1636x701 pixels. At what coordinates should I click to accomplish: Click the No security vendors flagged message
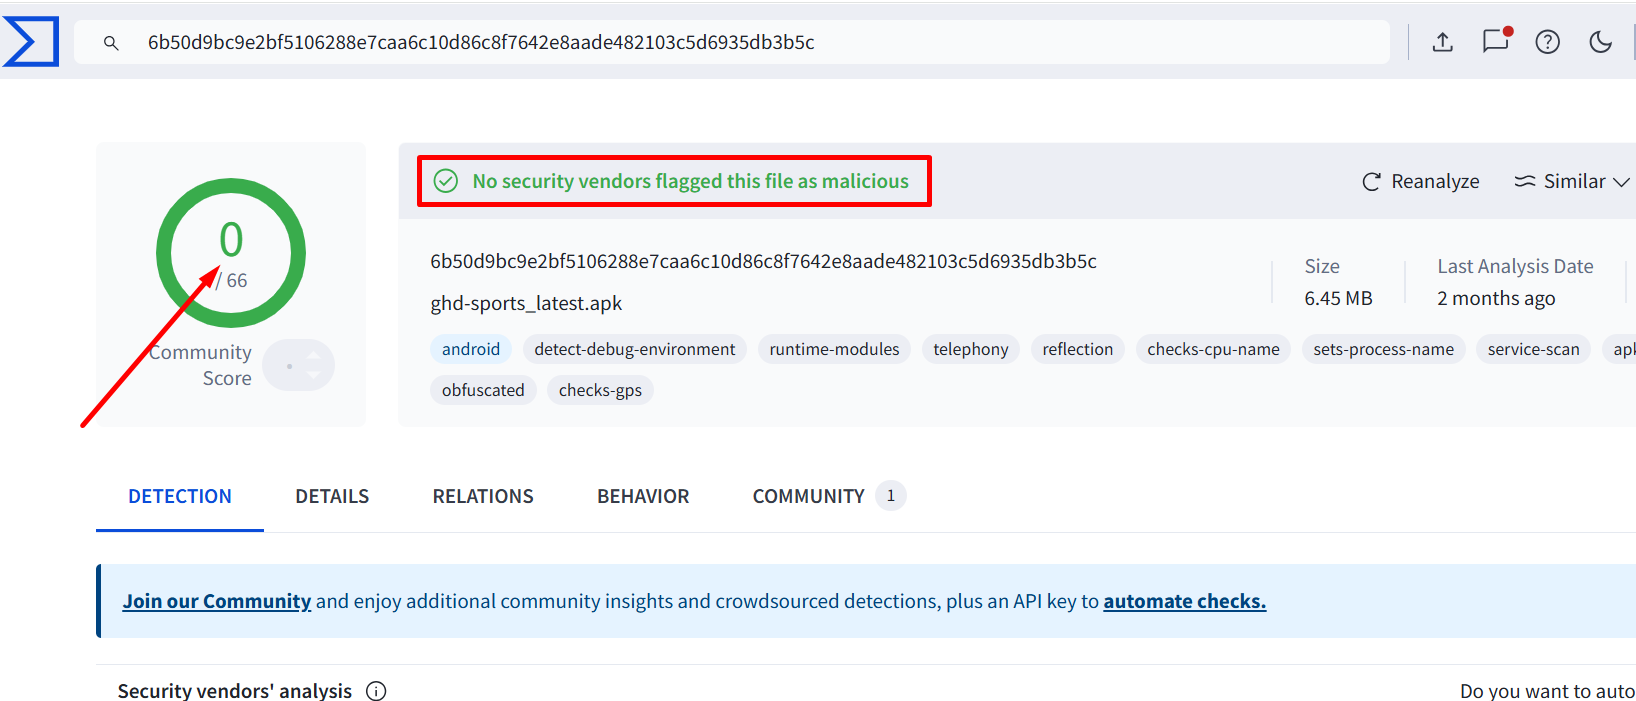point(690,181)
